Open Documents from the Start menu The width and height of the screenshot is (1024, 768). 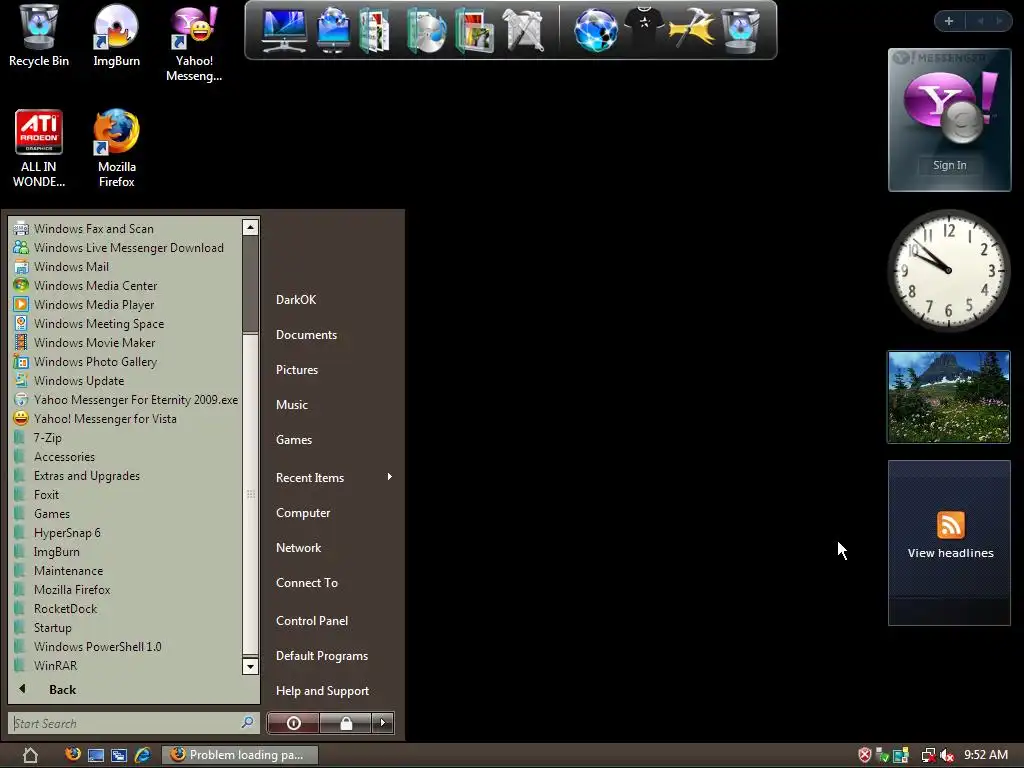click(x=306, y=334)
